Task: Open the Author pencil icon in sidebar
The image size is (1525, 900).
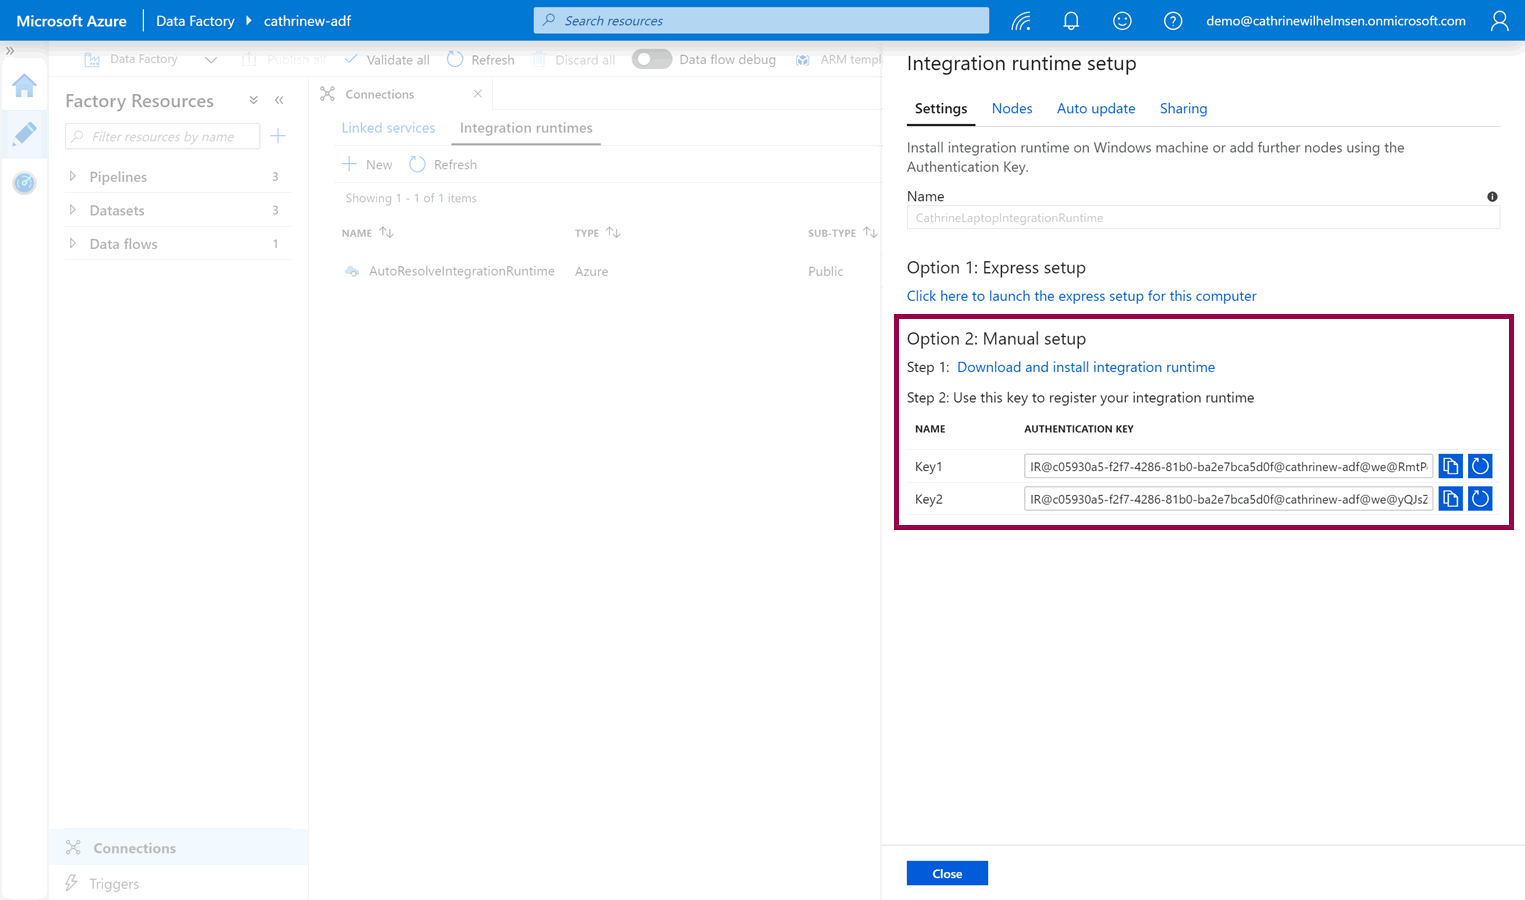Action: [x=24, y=134]
